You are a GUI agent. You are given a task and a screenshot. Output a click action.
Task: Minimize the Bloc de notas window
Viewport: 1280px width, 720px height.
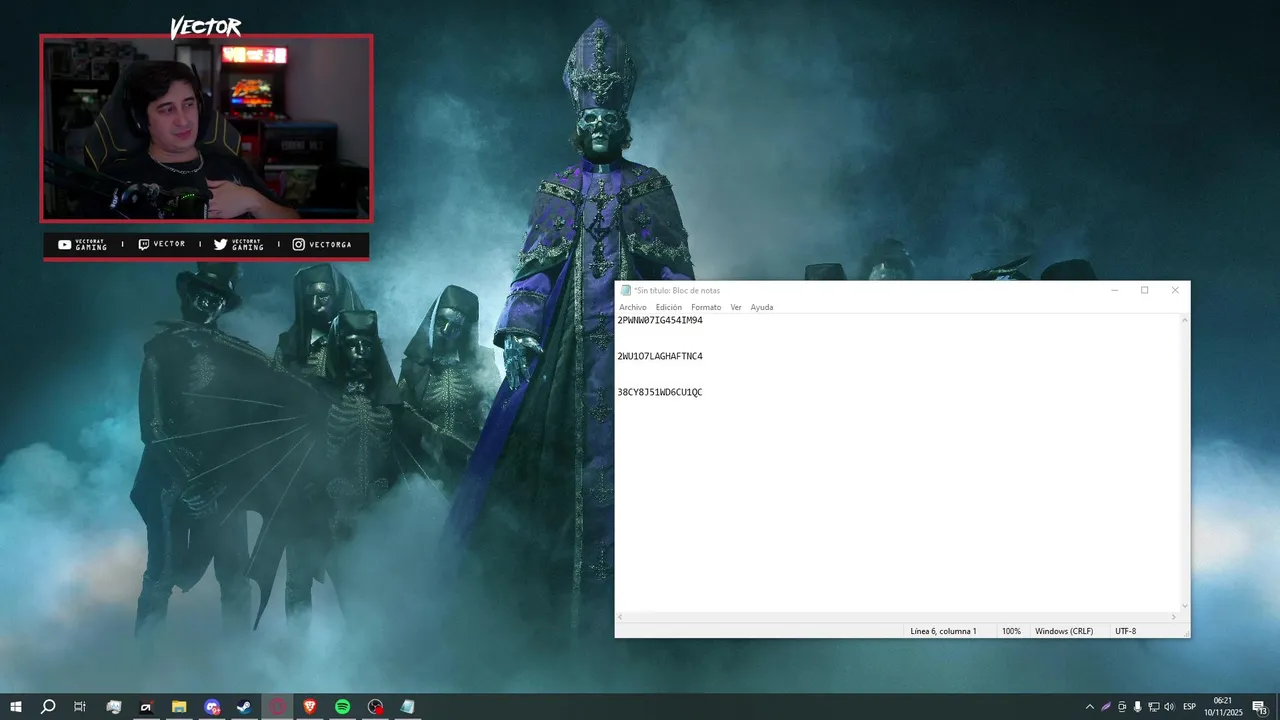(1115, 290)
